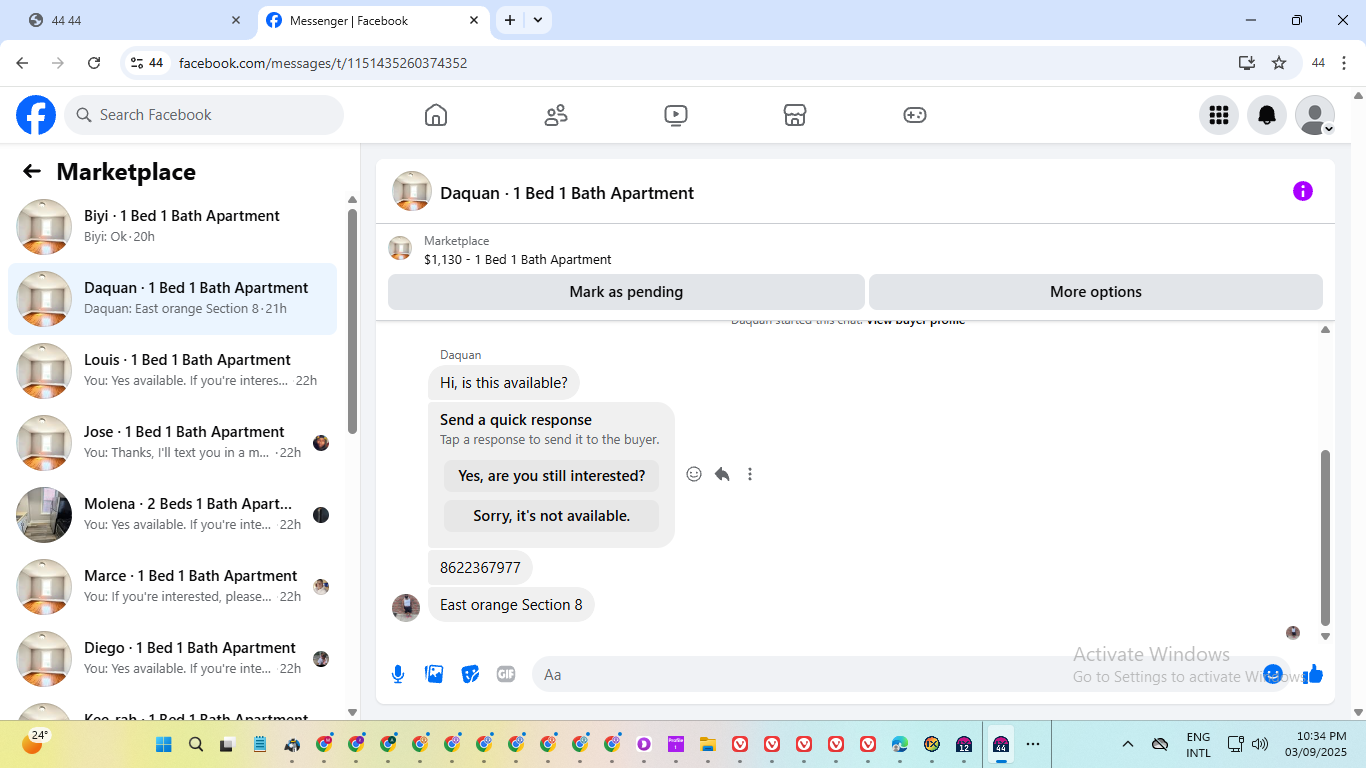The image size is (1366, 768).
Task: Open the taskbar clock and calendar
Action: click(1316, 745)
